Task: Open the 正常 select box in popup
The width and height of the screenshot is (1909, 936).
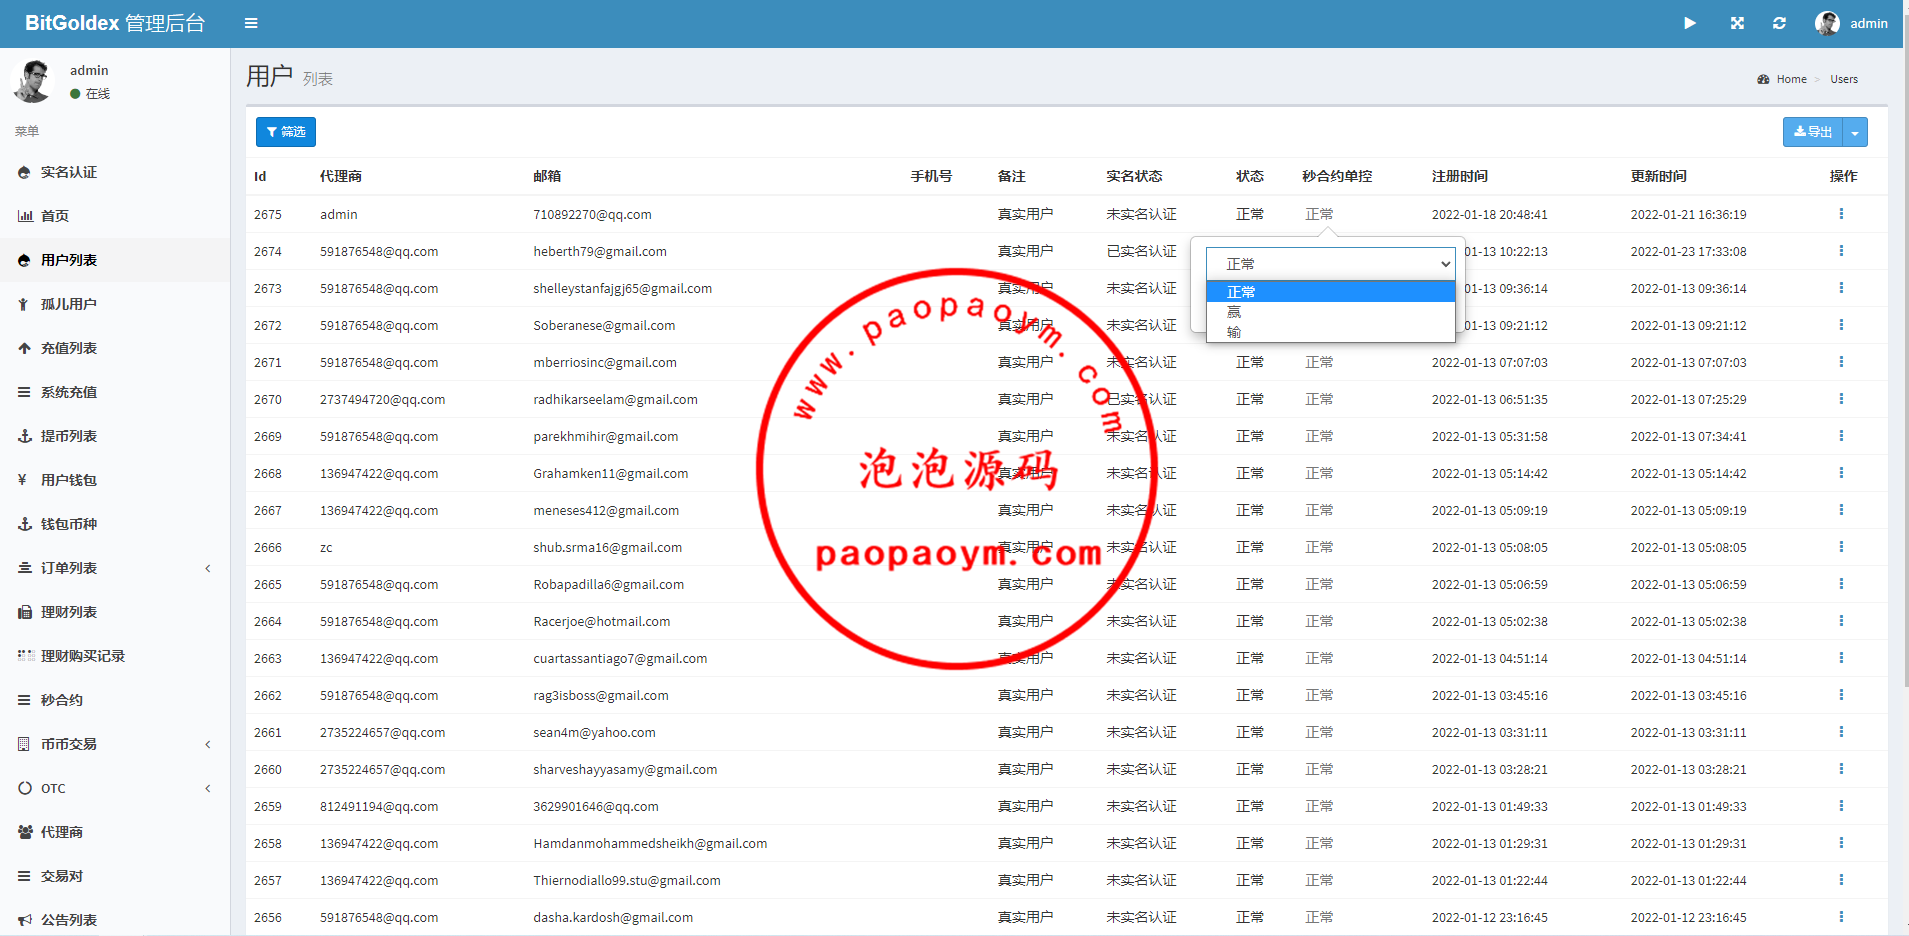Action: [x=1329, y=264]
